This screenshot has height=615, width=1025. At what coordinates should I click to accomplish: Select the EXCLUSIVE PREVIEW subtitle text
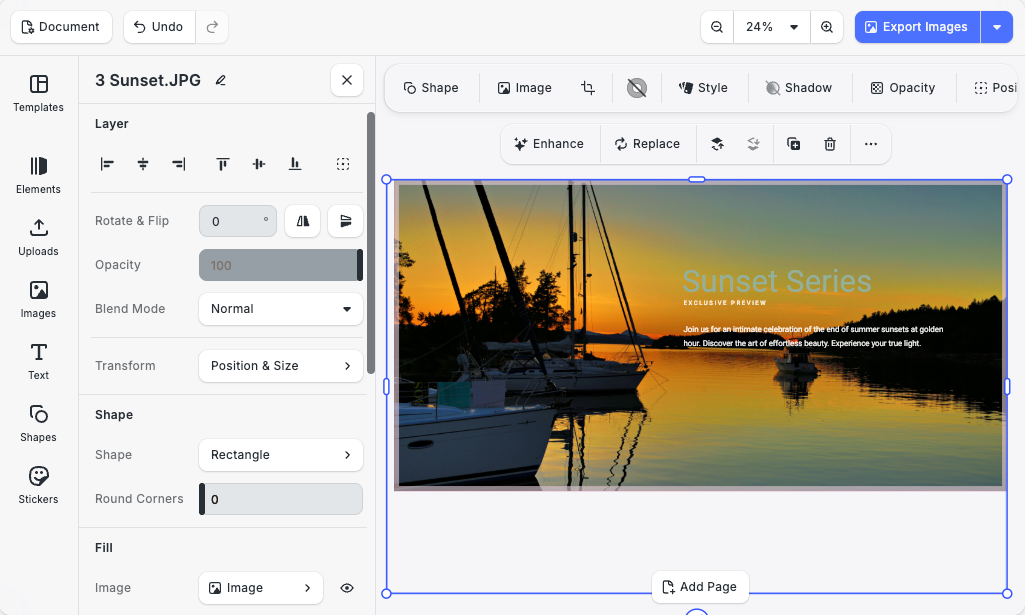[724, 303]
